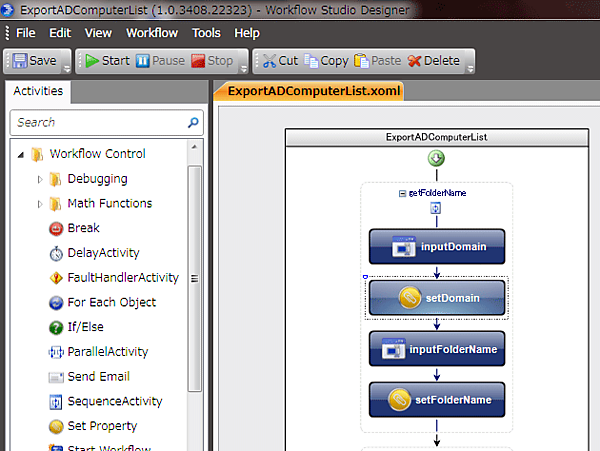Image resolution: width=600 pixels, height=451 pixels.
Task: Open the View menu
Action: coord(98,33)
